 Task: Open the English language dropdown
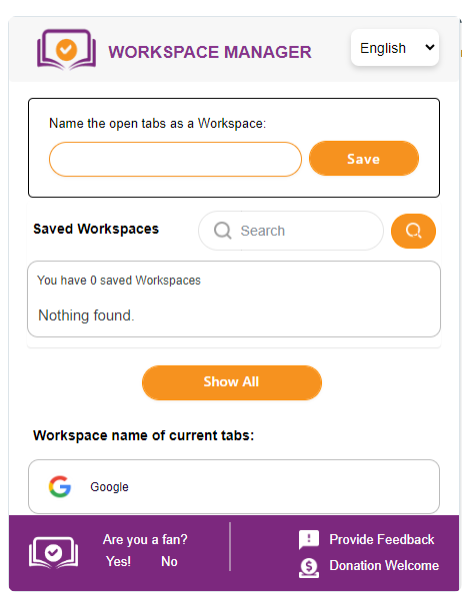(x=395, y=48)
